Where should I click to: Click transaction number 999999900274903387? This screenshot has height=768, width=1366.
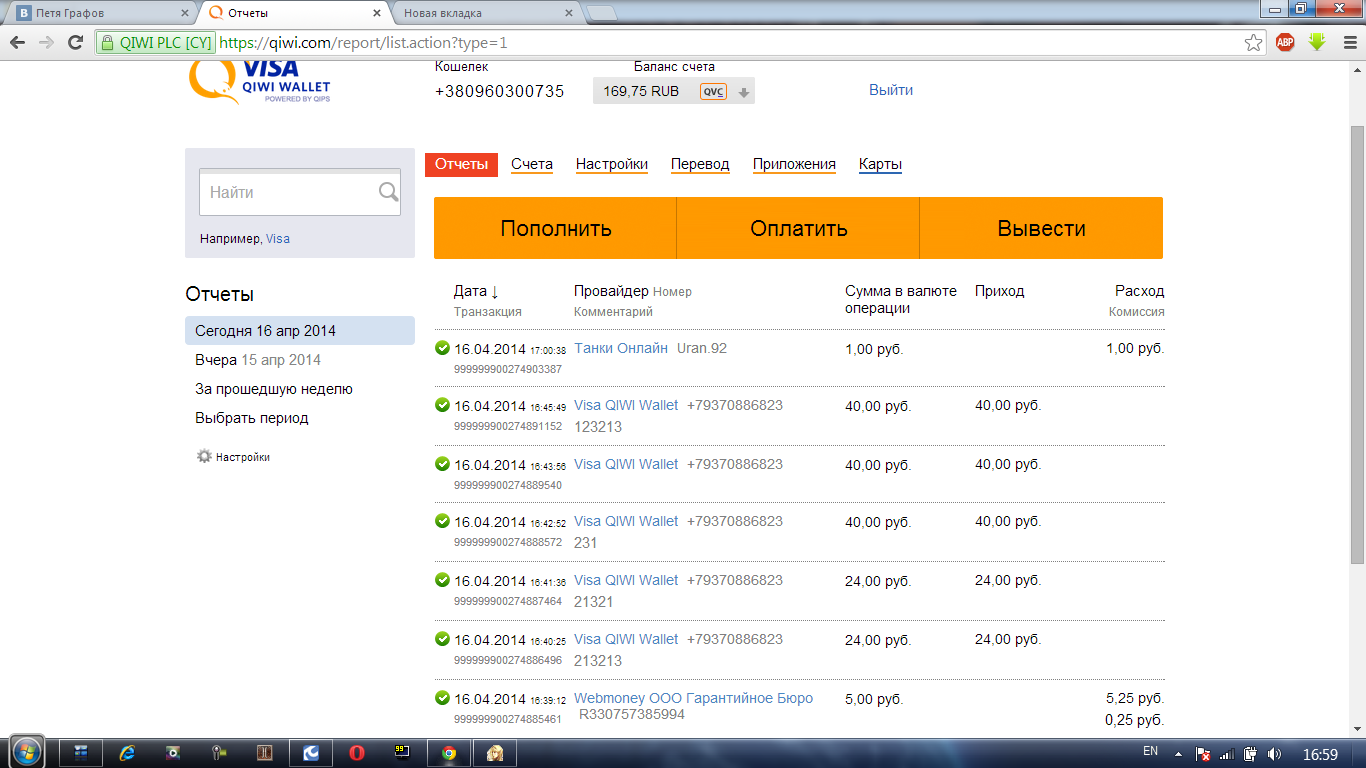[x=508, y=369]
